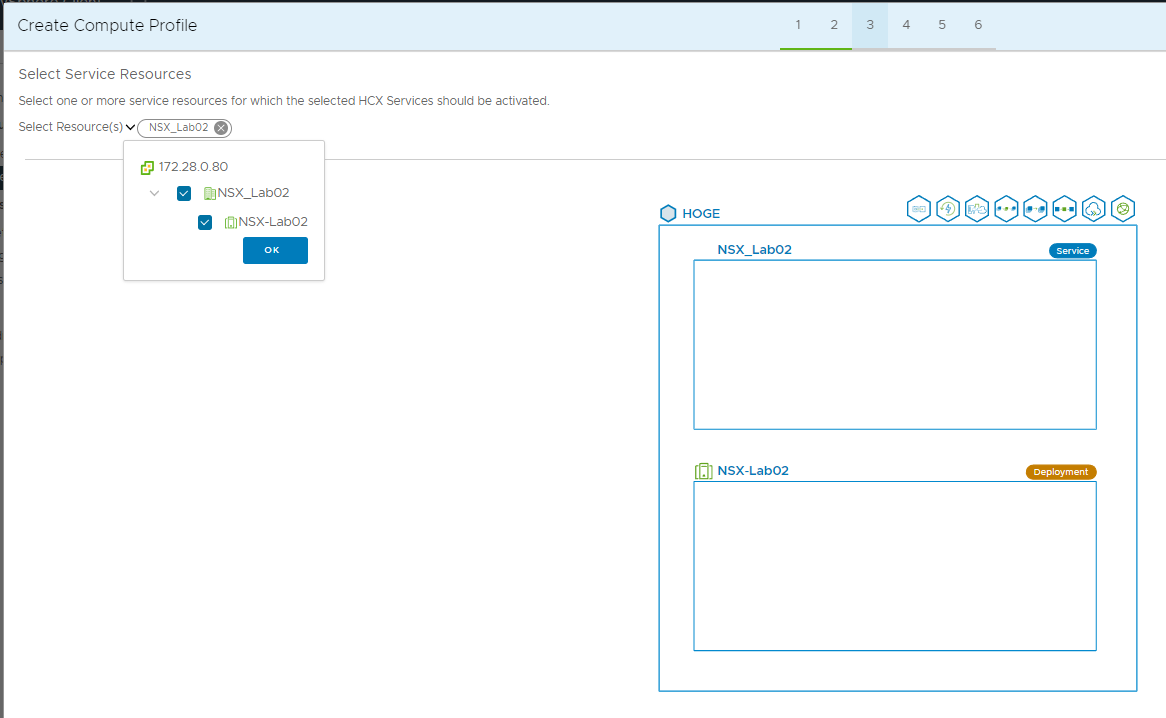Click the HOGE profile name

[701, 213]
